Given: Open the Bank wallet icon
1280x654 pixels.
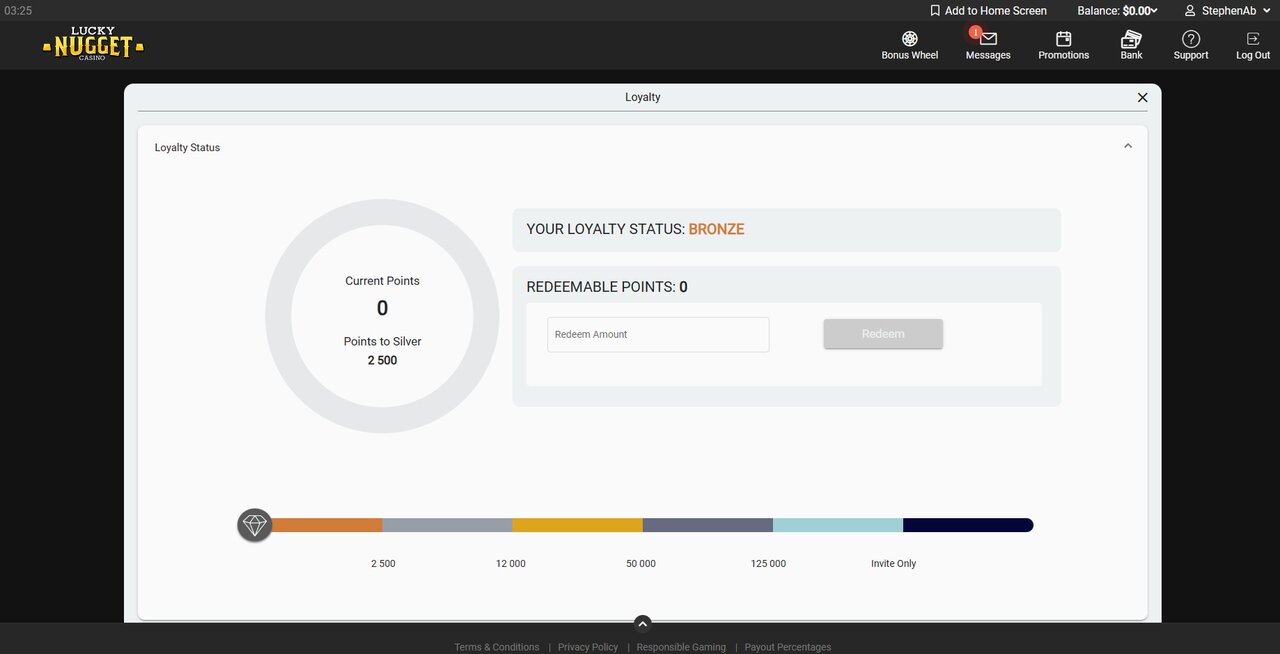Looking at the screenshot, I should pyautogui.click(x=1131, y=40).
